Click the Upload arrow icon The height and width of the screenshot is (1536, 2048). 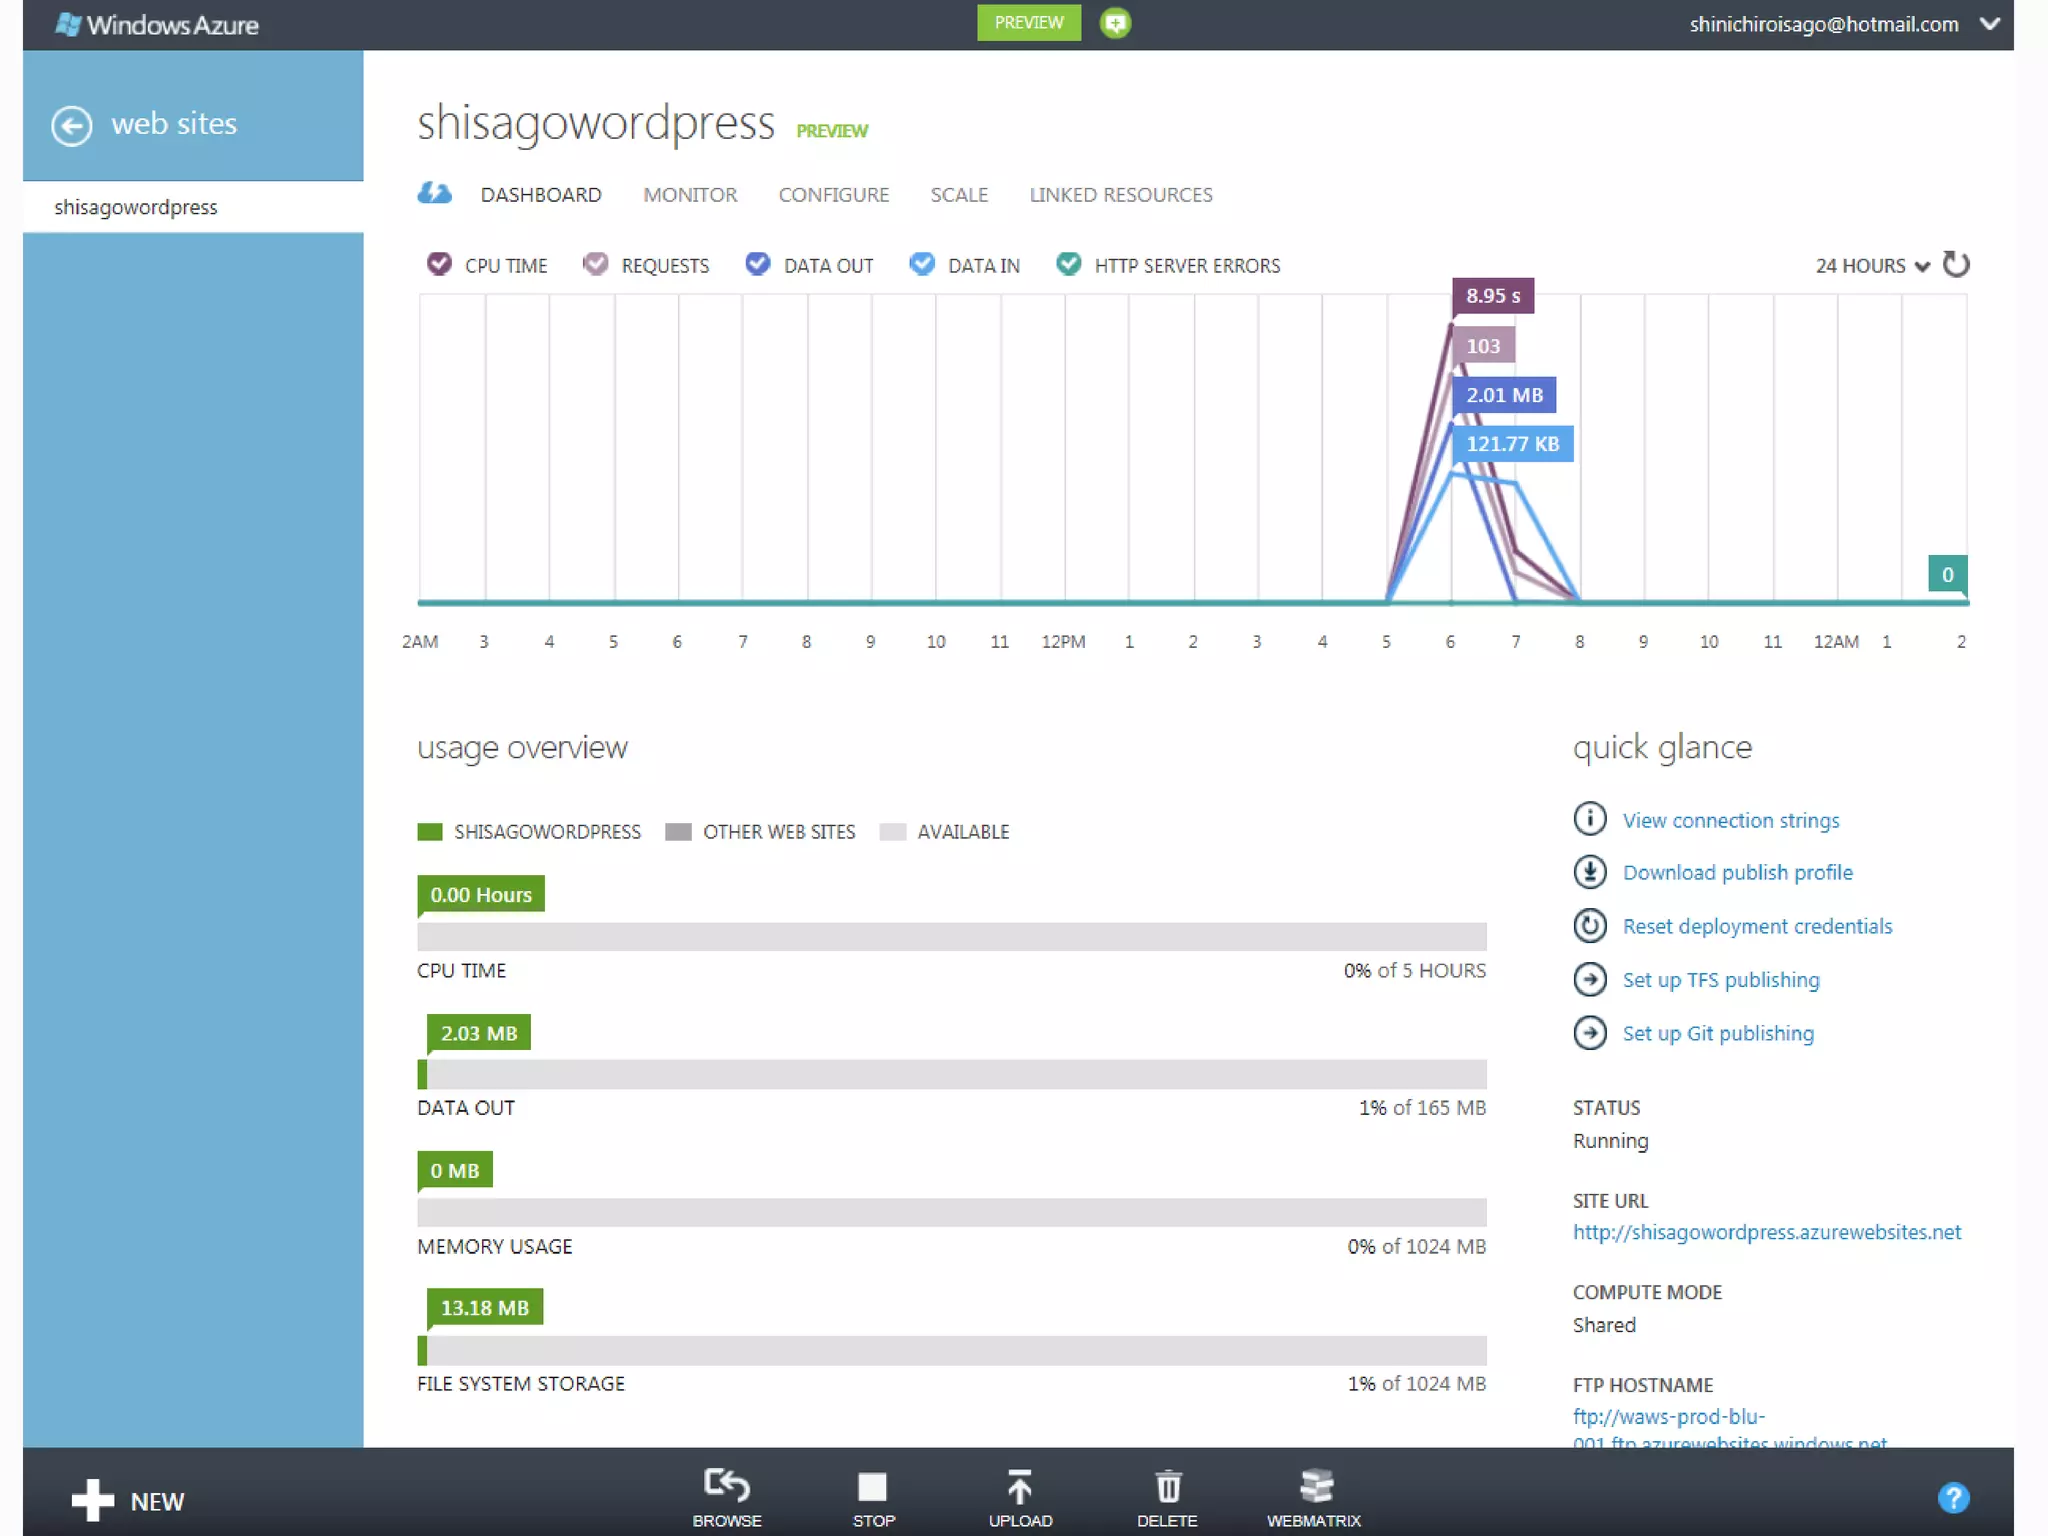point(1019,1486)
